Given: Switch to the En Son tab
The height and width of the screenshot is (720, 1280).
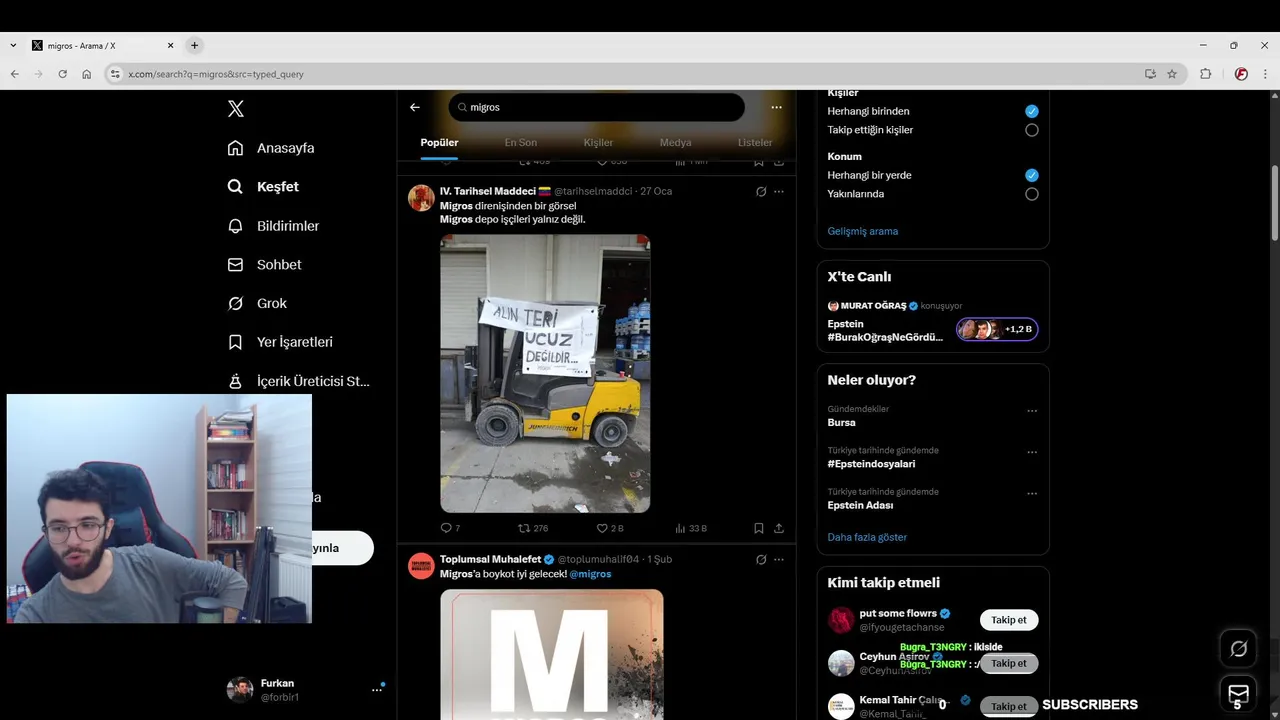Looking at the screenshot, I should click(520, 143).
